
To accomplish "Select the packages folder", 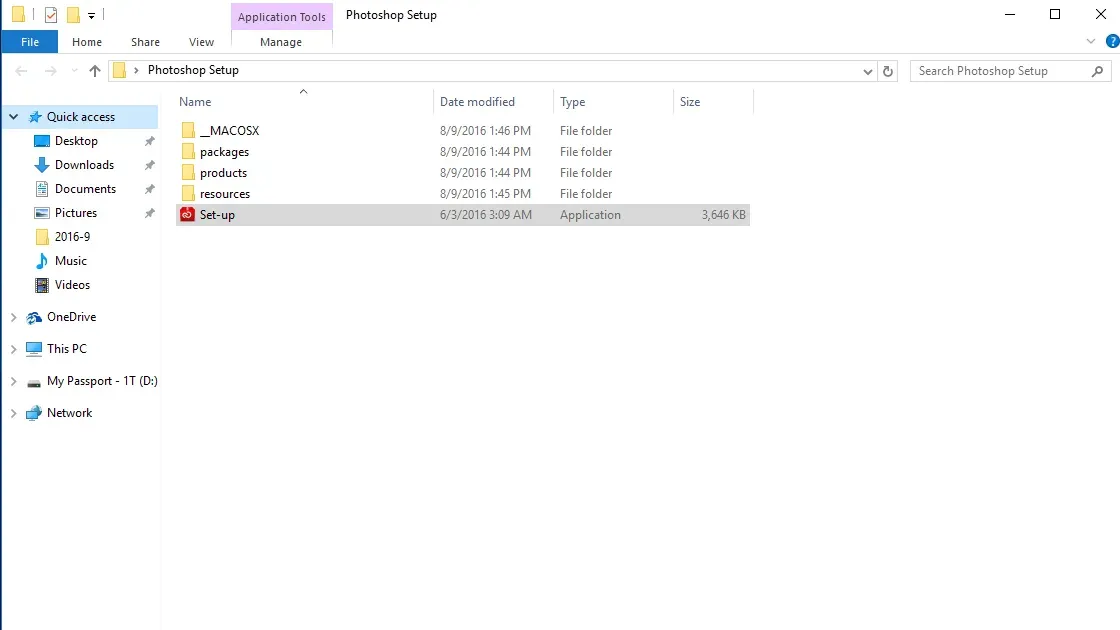I will tap(224, 151).
